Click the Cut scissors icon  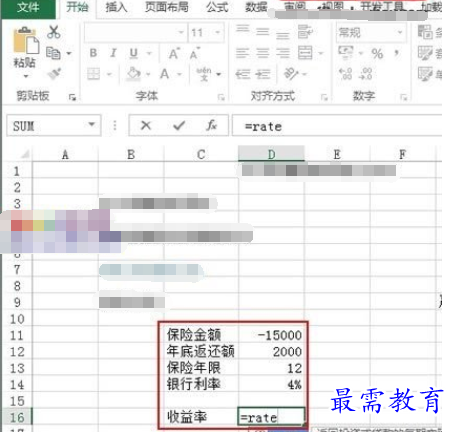(x=54, y=32)
